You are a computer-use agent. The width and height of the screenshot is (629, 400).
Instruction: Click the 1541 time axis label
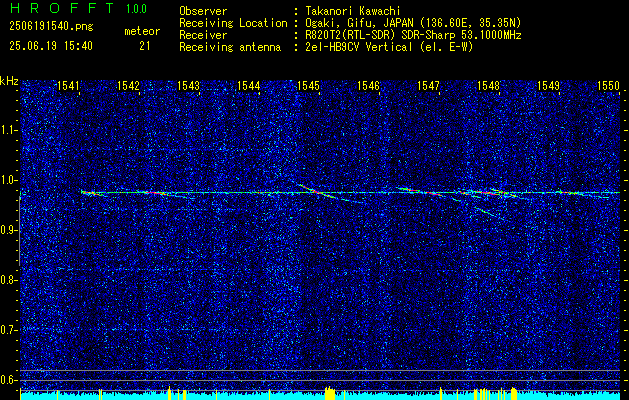click(x=68, y=85)
